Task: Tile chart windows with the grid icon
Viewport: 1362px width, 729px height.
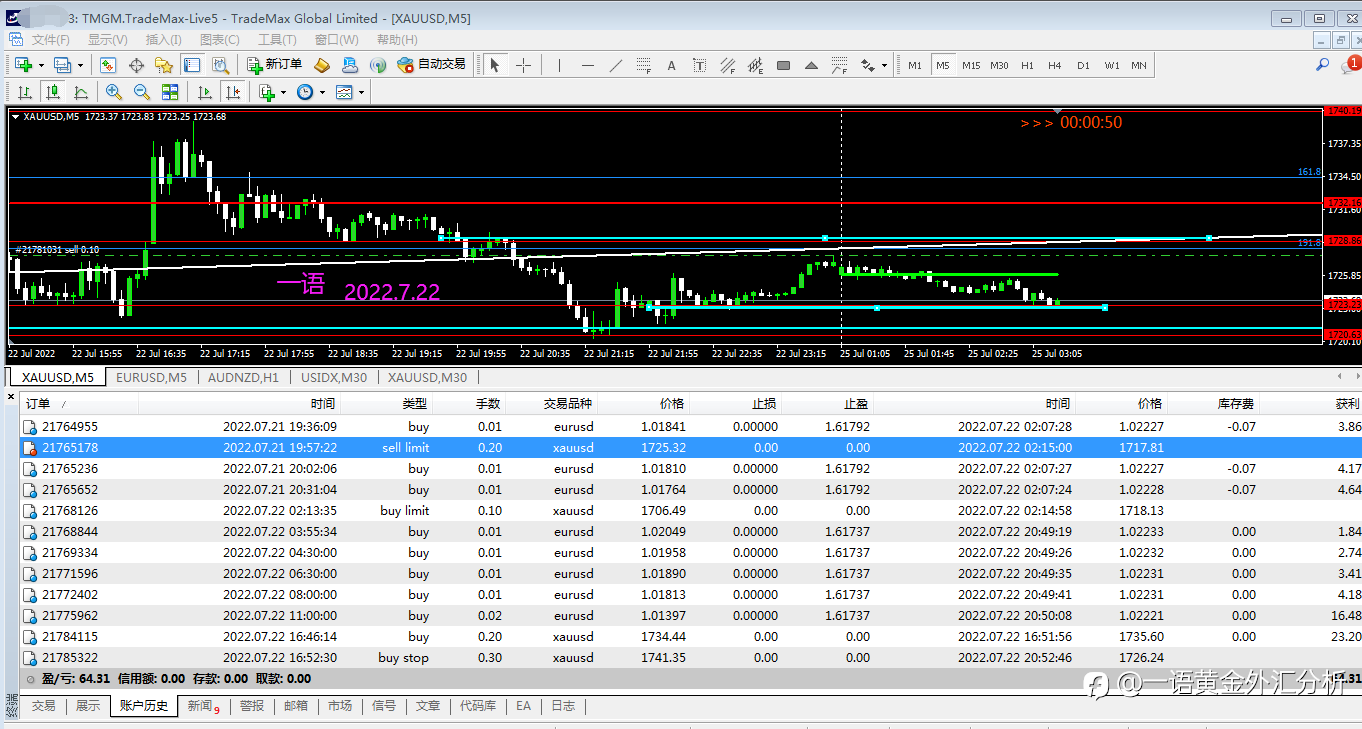Action: coord(170,92)
